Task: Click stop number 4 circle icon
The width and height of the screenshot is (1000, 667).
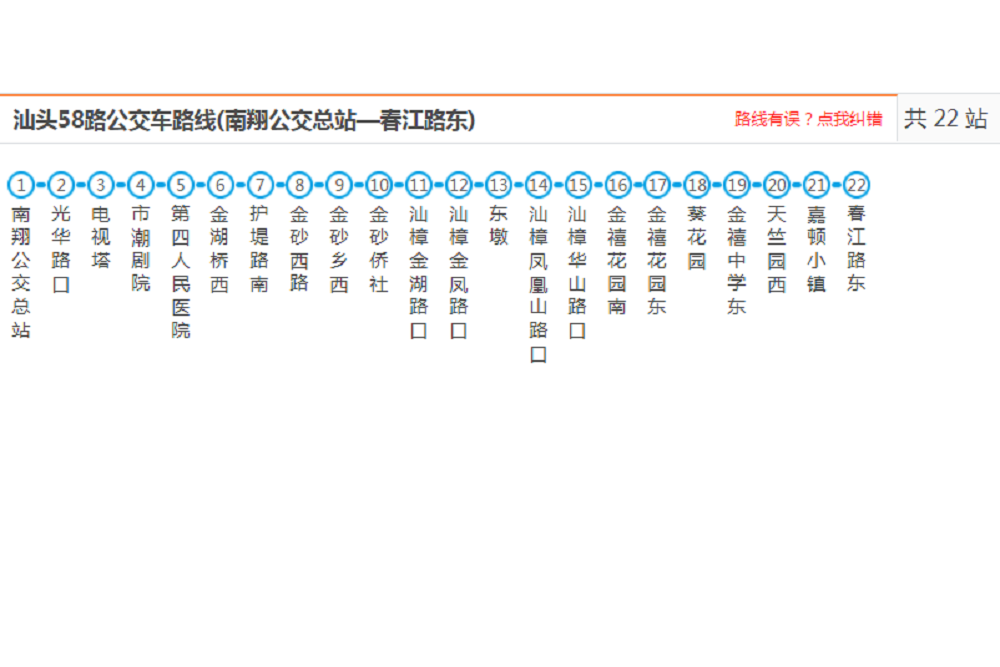Action: [140, 185]
